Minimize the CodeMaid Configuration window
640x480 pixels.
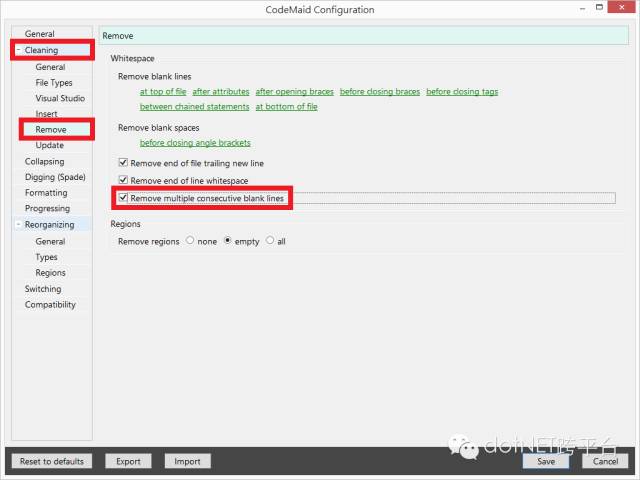tap(582, 8)
